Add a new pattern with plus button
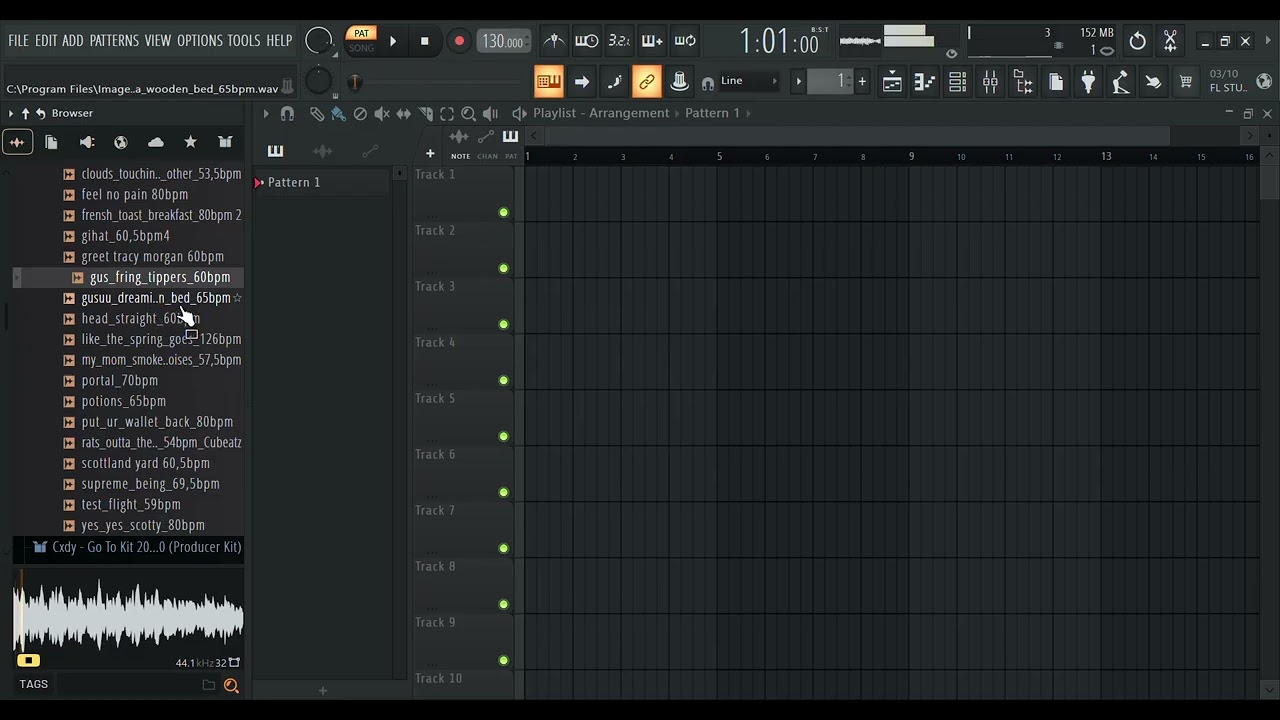Viewport: 1280px width, 720px height. (862, 81)
